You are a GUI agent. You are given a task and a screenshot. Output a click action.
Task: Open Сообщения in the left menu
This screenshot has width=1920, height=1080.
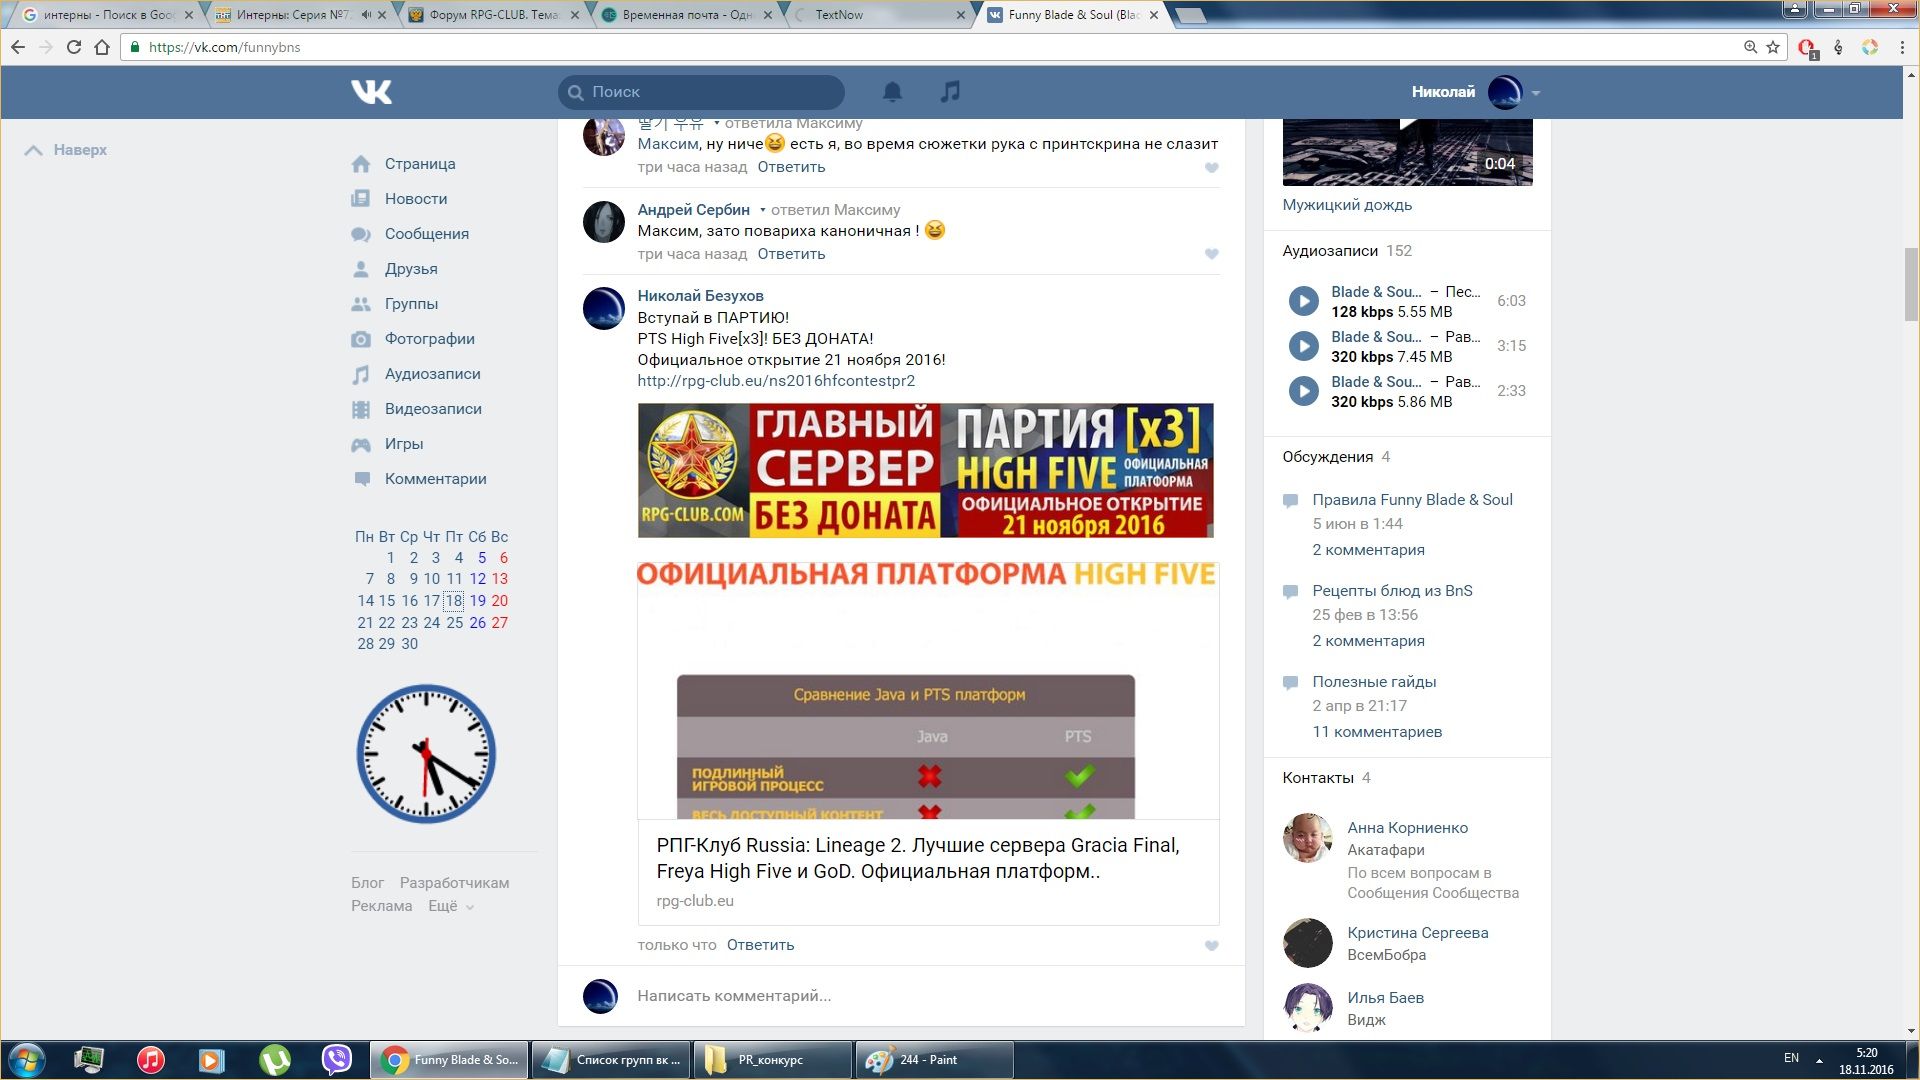point(426,234)
